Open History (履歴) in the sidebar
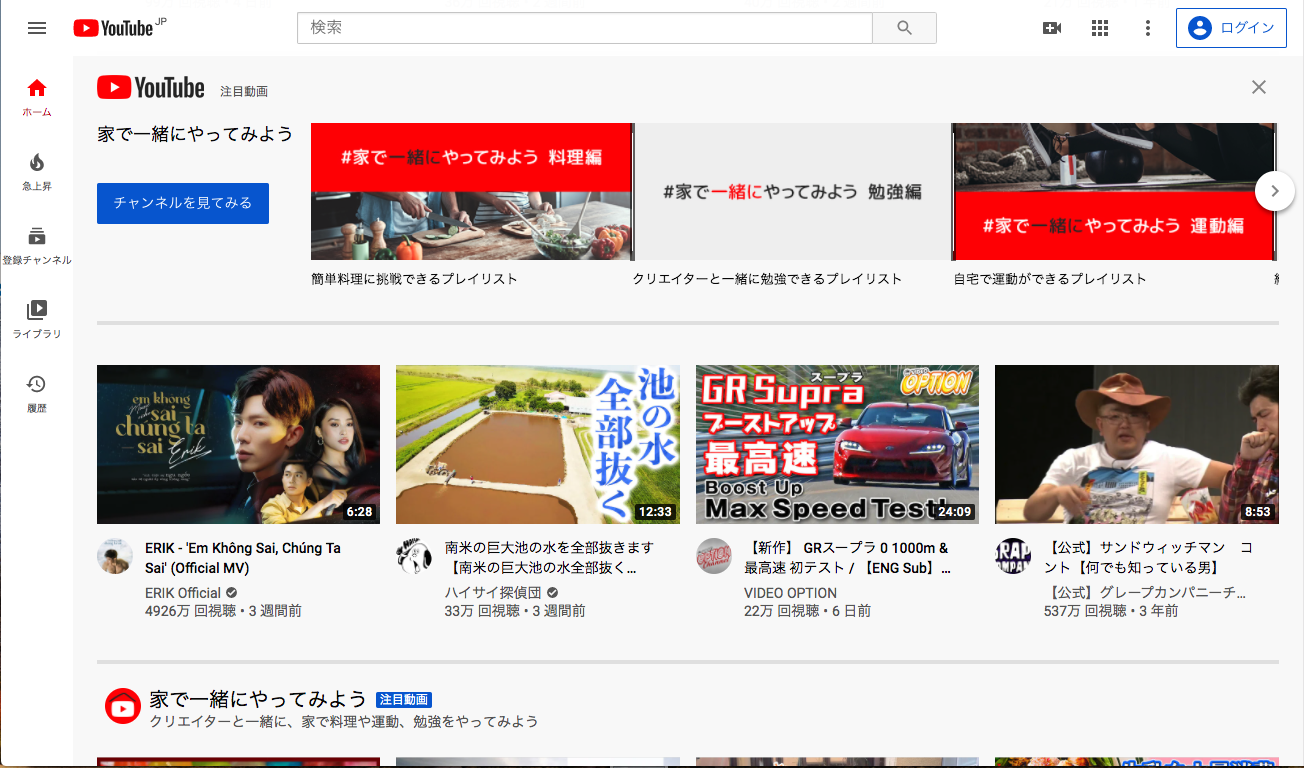1304x768 pixels. point(37,393)
